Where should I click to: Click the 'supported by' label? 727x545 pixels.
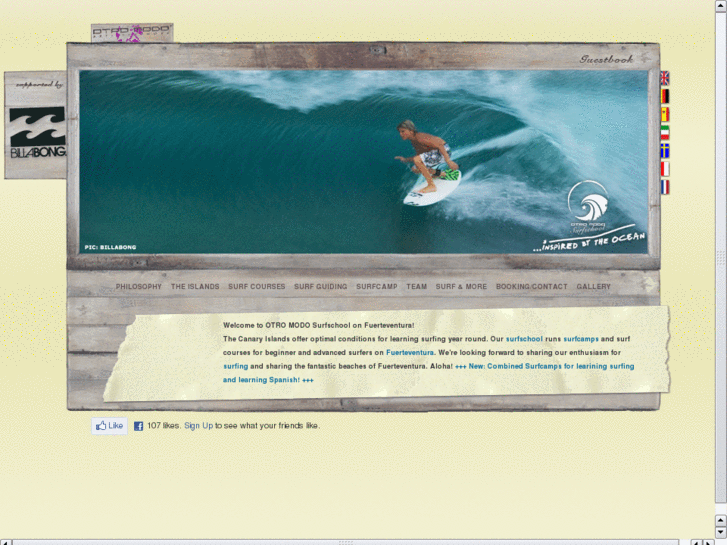[39, 85]
